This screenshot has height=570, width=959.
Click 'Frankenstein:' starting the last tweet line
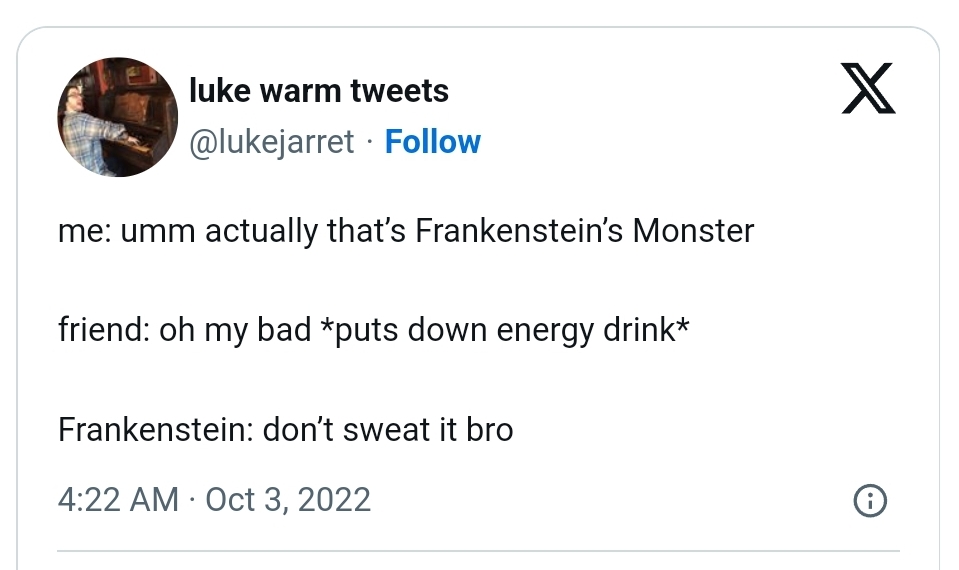[x=155, y=430]
